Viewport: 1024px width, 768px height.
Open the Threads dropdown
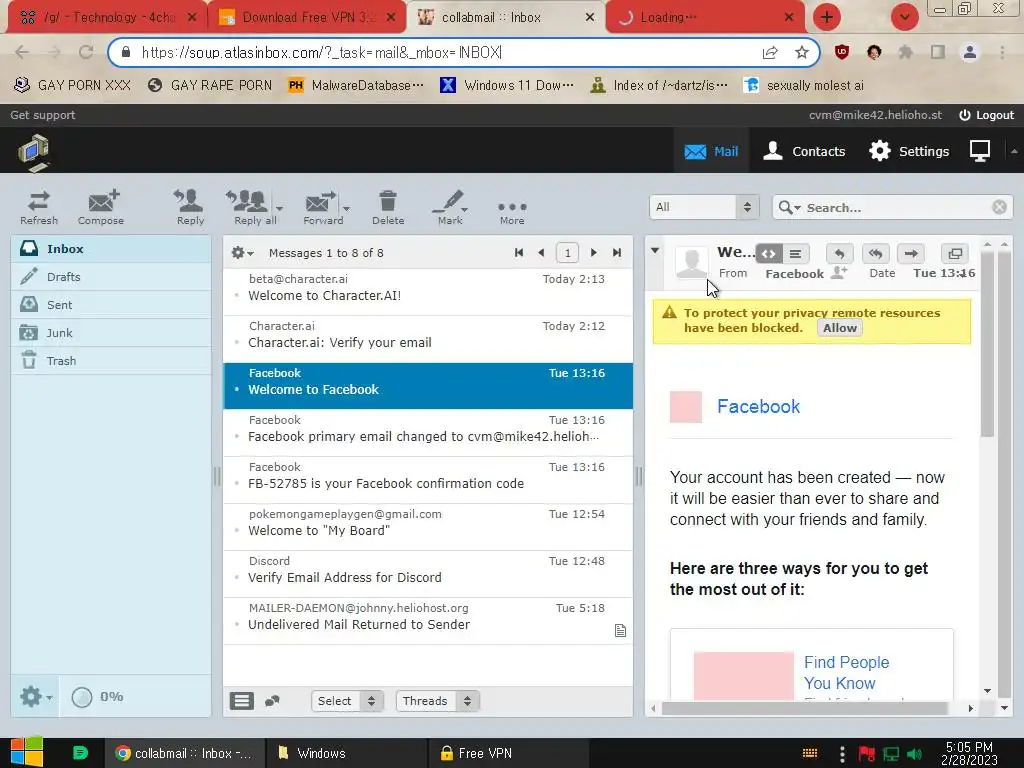[438, 701]
